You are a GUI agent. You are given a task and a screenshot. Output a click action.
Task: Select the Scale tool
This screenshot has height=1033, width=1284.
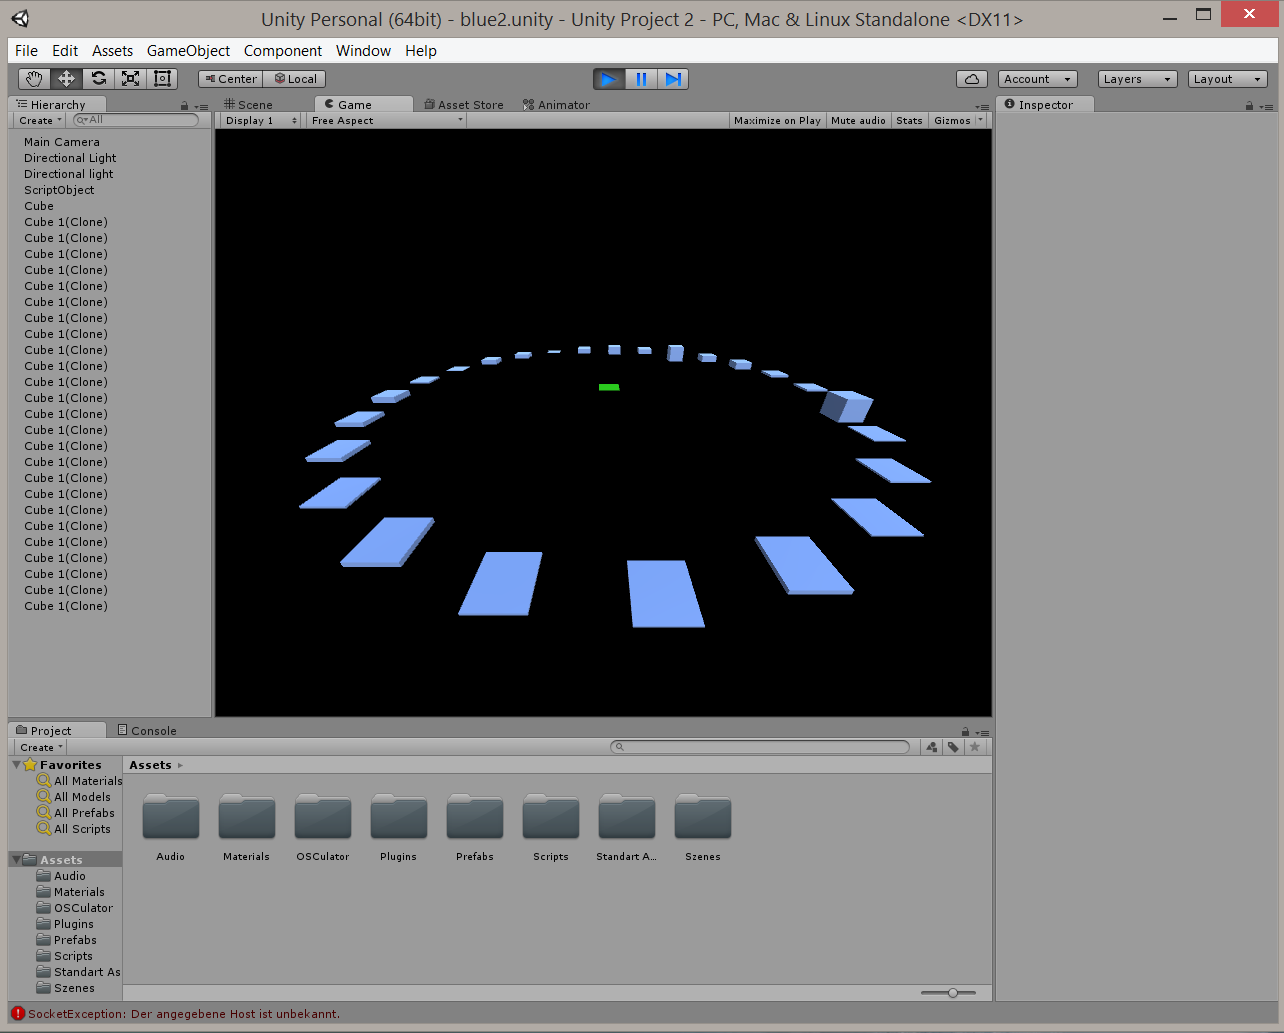(x=130, y=79)
